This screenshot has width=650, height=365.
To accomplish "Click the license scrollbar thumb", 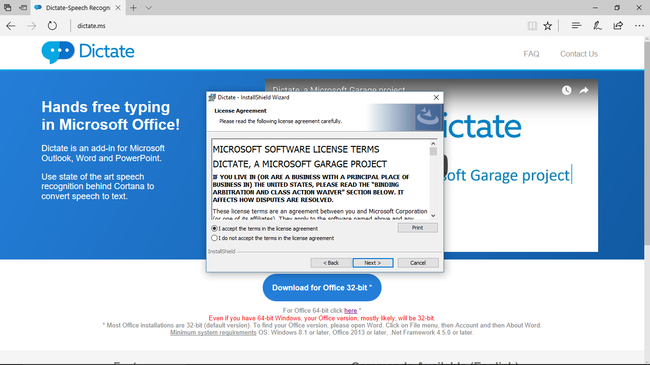I will point(433,151).
